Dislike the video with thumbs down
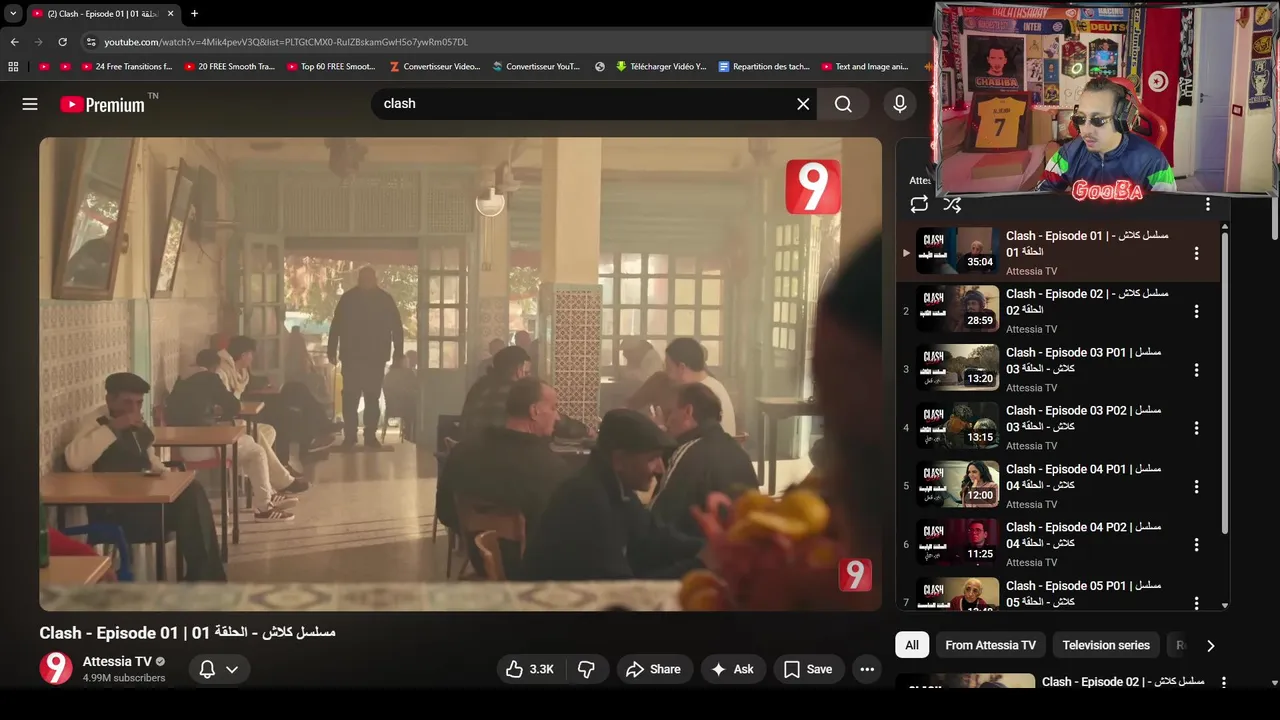1280x720 pixels. tap(587, 669)
